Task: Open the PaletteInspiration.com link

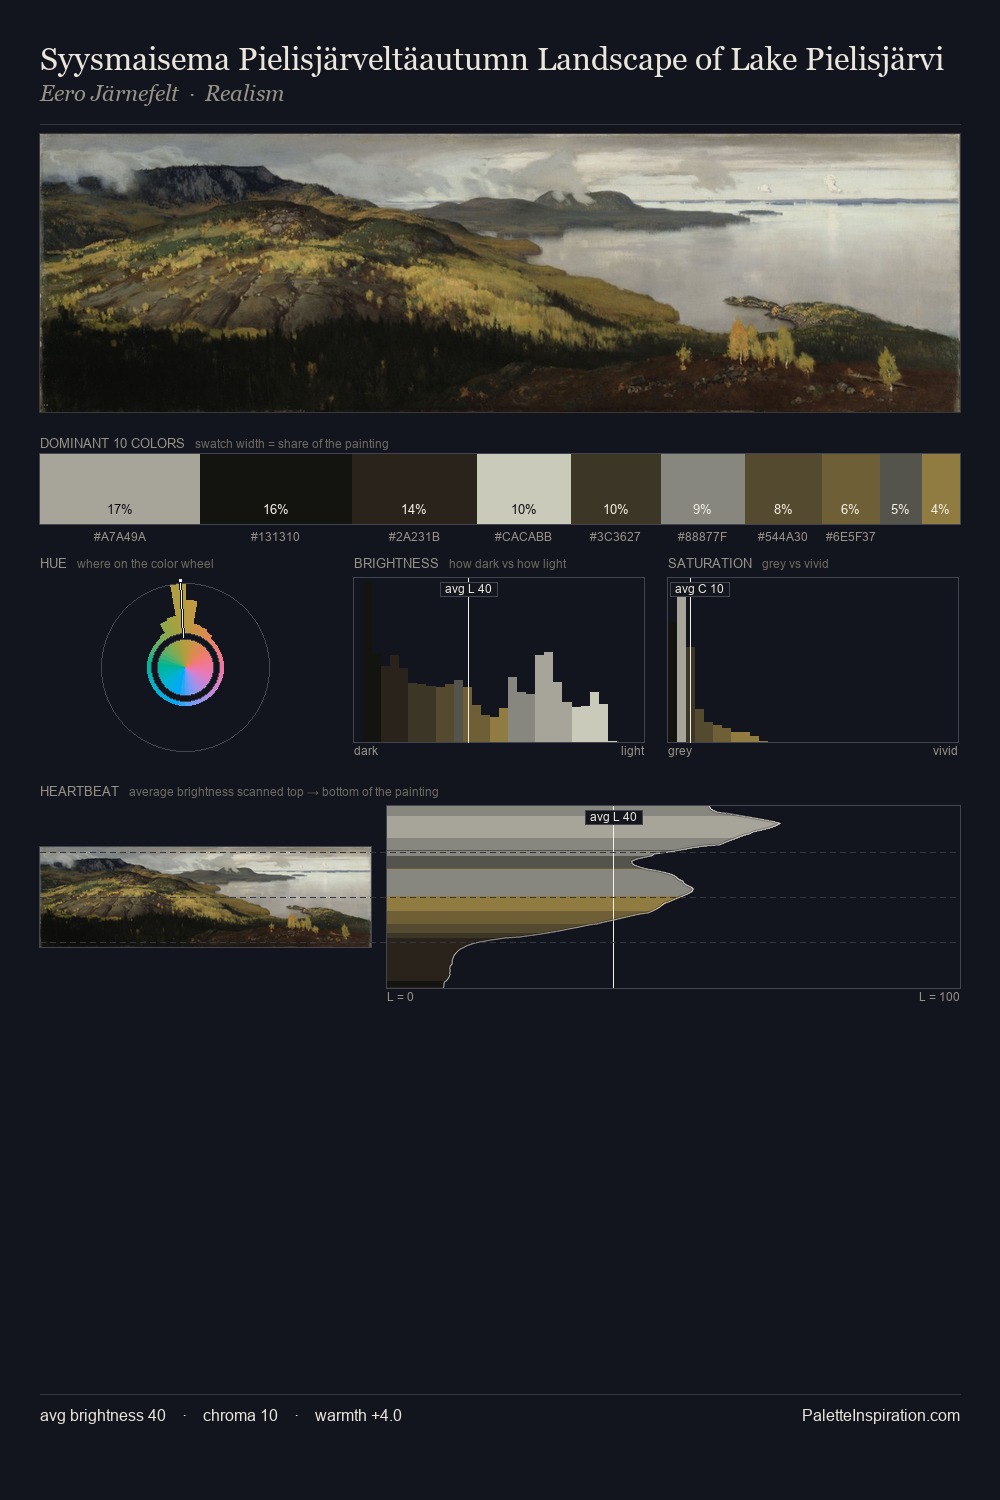Action: [881, 1416]
